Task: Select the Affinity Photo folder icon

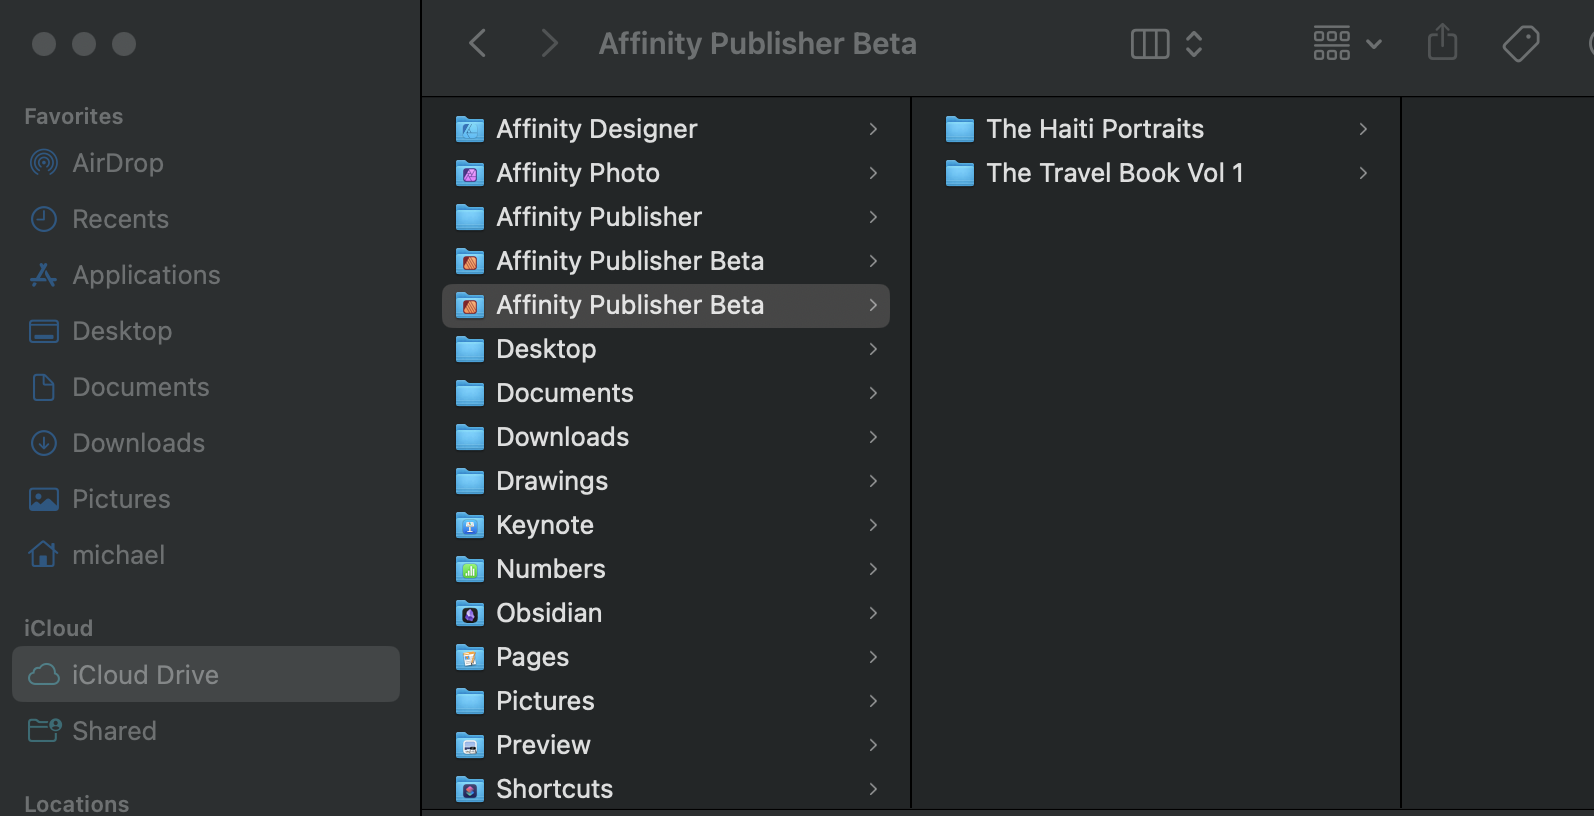Action: (x=470, y=173)
